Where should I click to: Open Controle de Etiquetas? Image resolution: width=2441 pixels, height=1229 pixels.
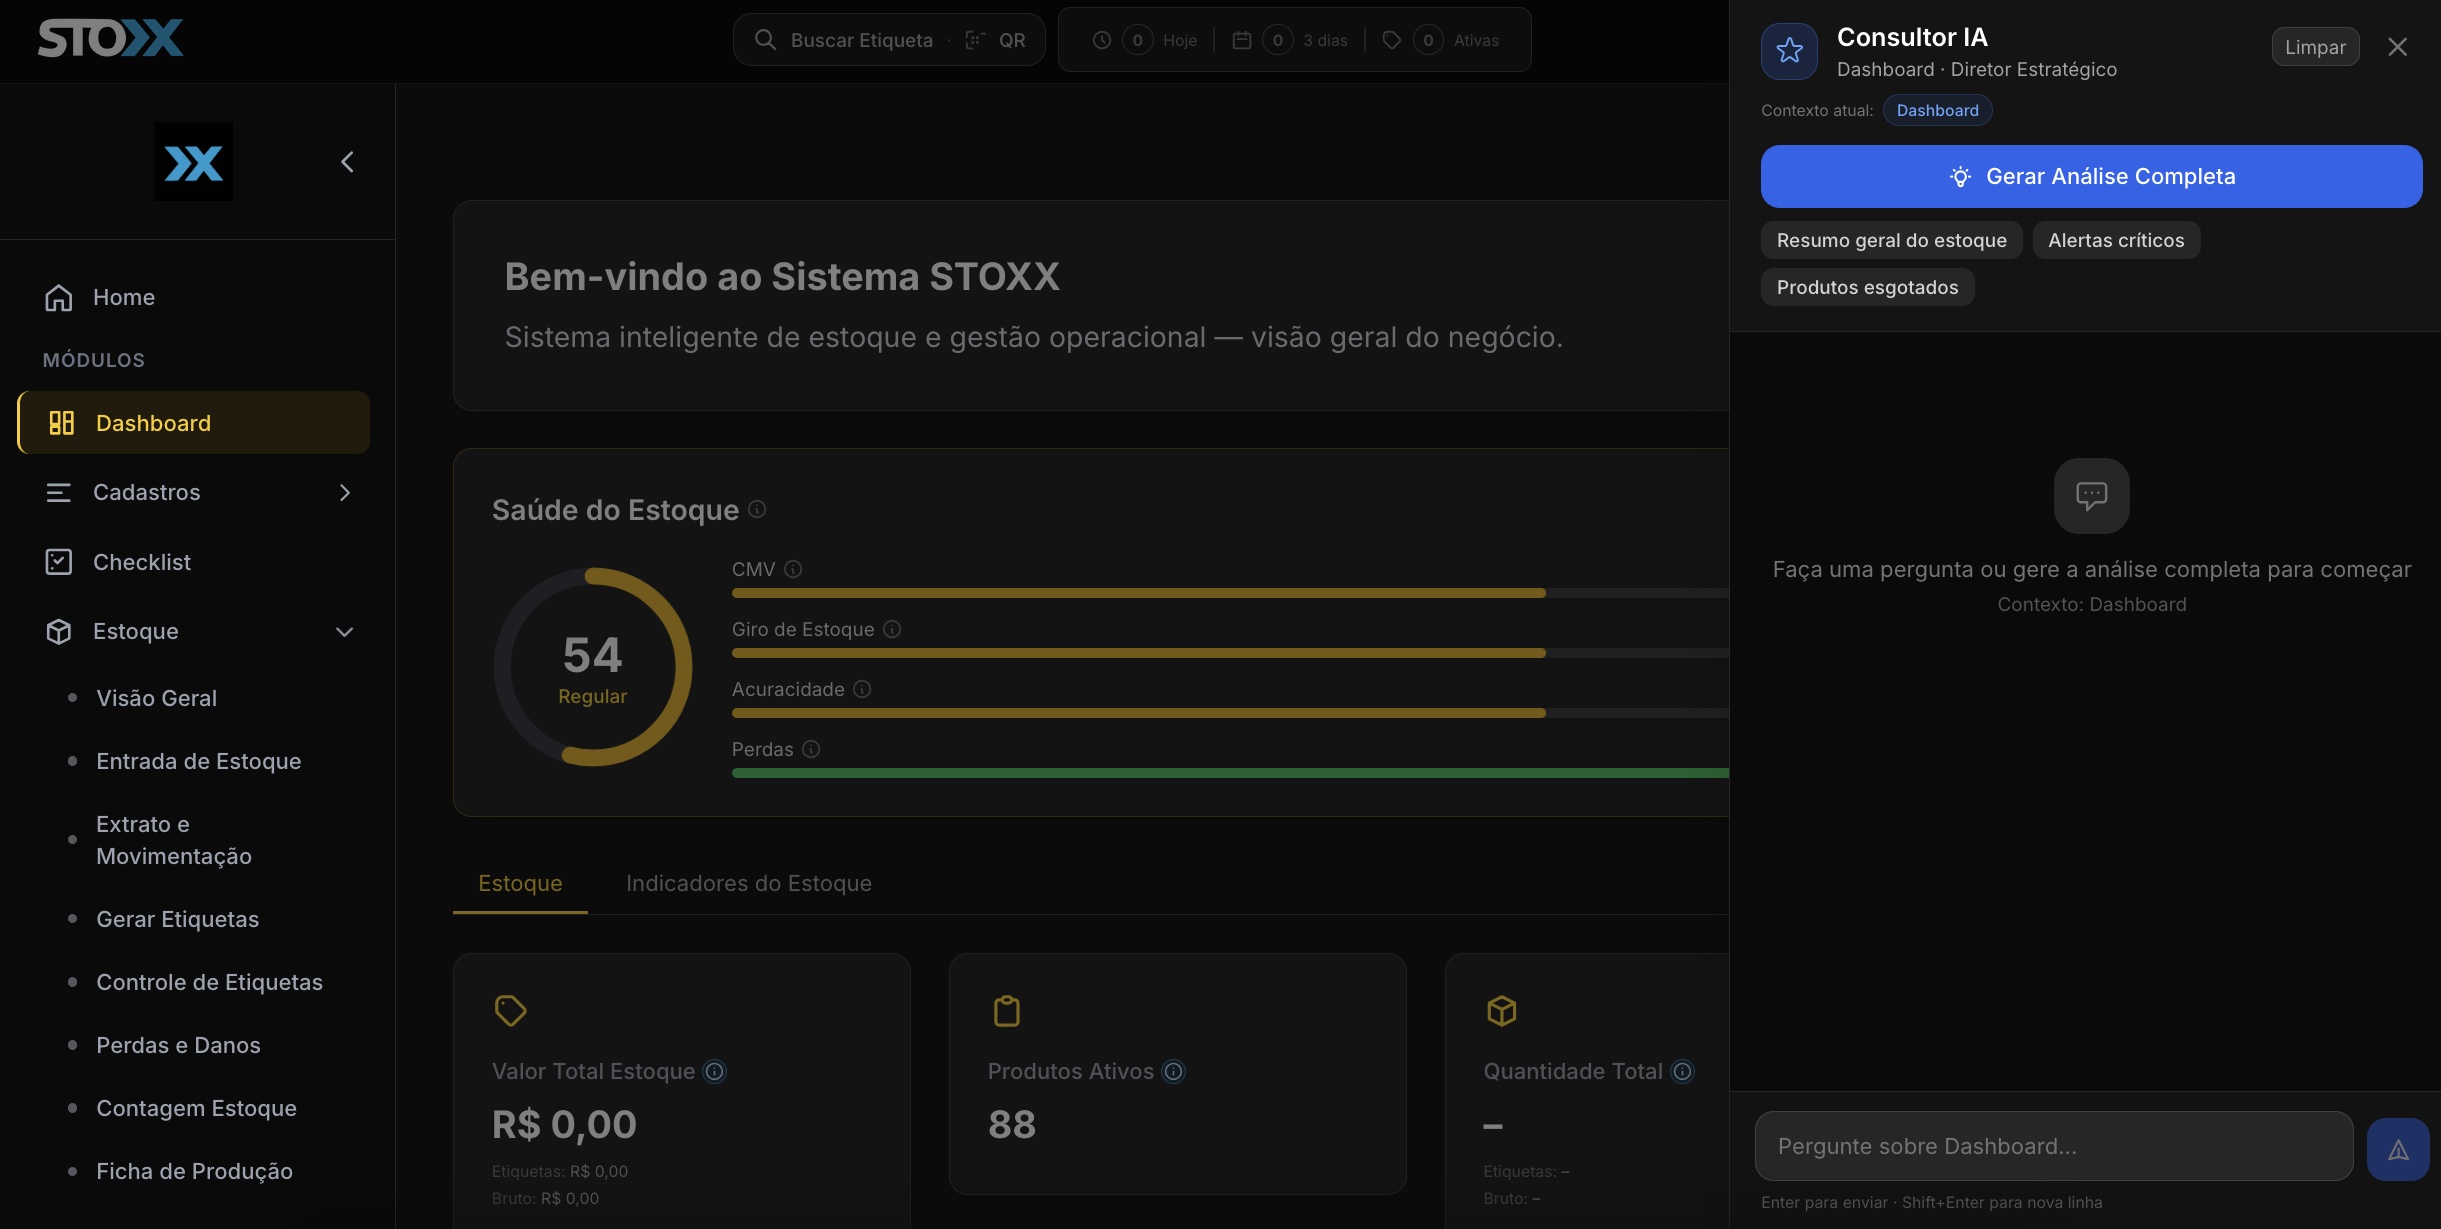[209, 982]
